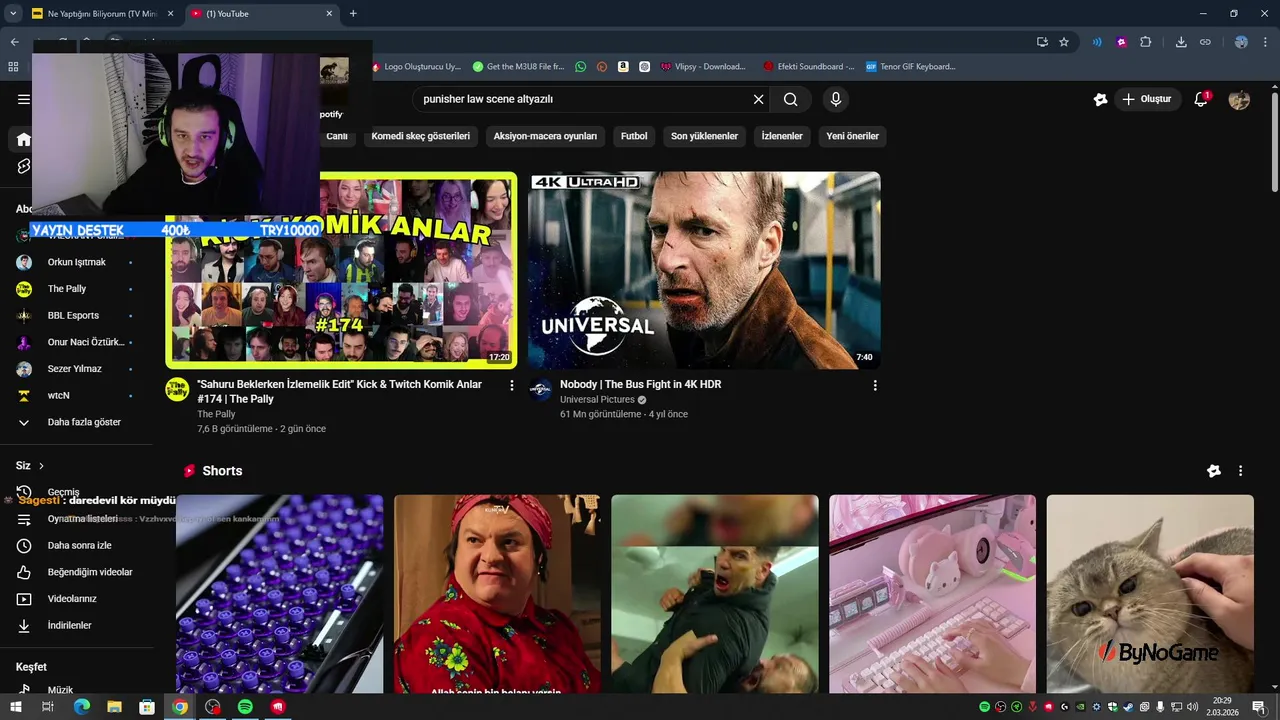Select the Komedi skeç gösterileri chip

420,136
